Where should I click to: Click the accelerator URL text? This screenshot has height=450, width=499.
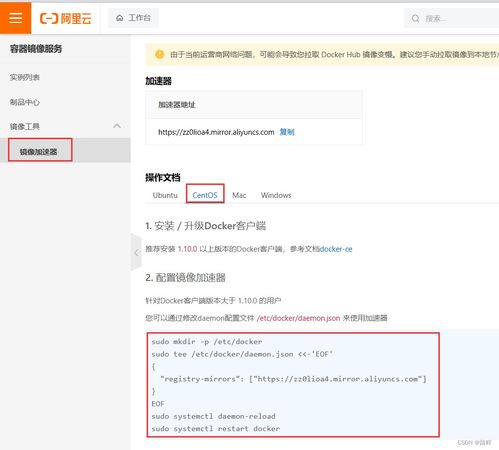pyautogui.click(x=216, y=132)
